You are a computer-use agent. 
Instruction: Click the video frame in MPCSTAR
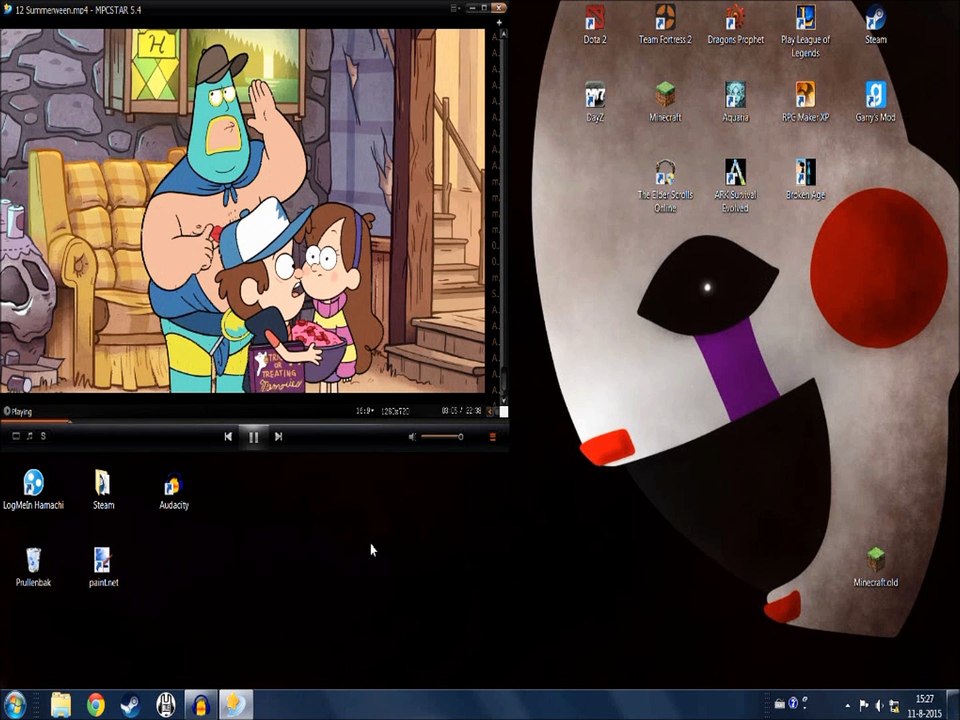[242, 211]
